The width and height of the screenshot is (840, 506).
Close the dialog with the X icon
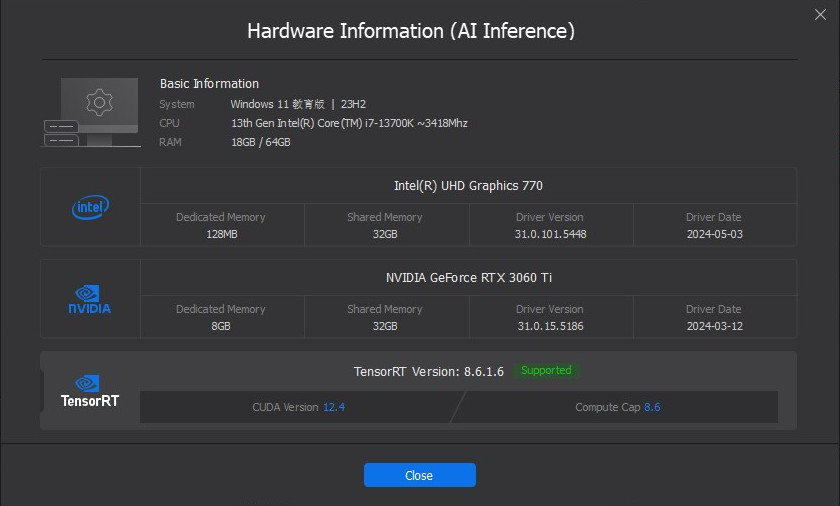[x=820, y=14]
